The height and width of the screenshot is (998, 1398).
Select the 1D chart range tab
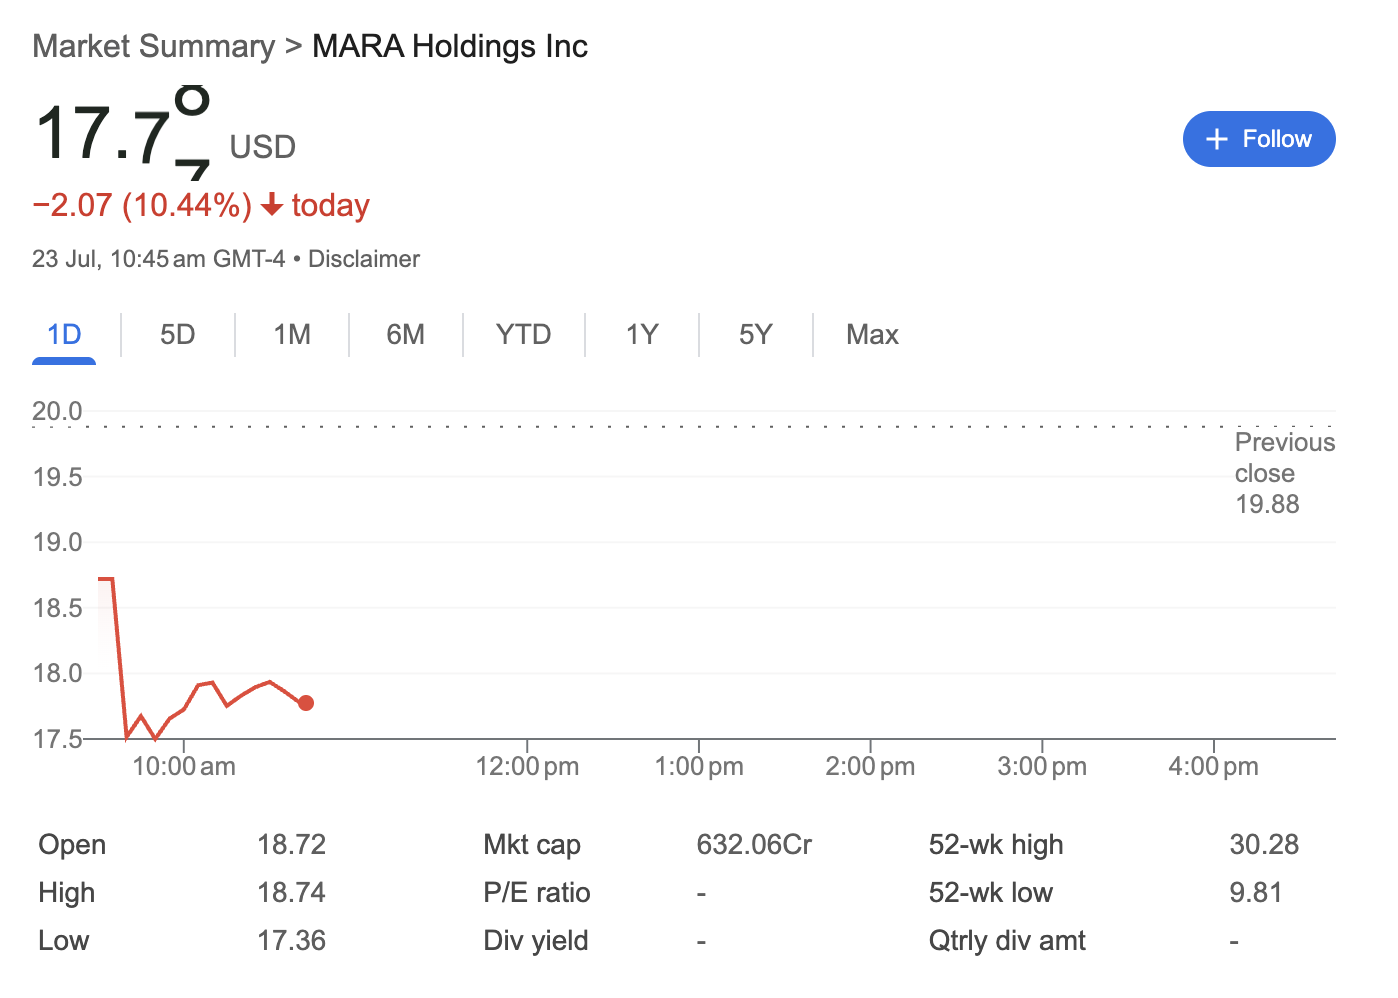pyautogui.click(x=64, y=334)
